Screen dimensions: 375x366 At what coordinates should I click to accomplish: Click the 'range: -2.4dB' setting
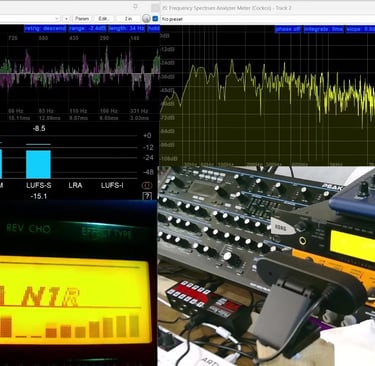(87, 28)
